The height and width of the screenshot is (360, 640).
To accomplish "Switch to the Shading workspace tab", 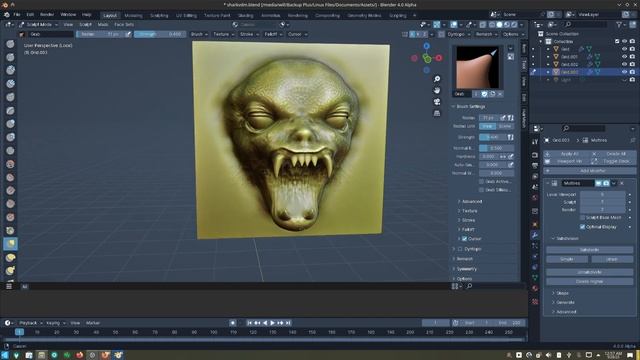I will pyautogui.click(x=245, y=16).
